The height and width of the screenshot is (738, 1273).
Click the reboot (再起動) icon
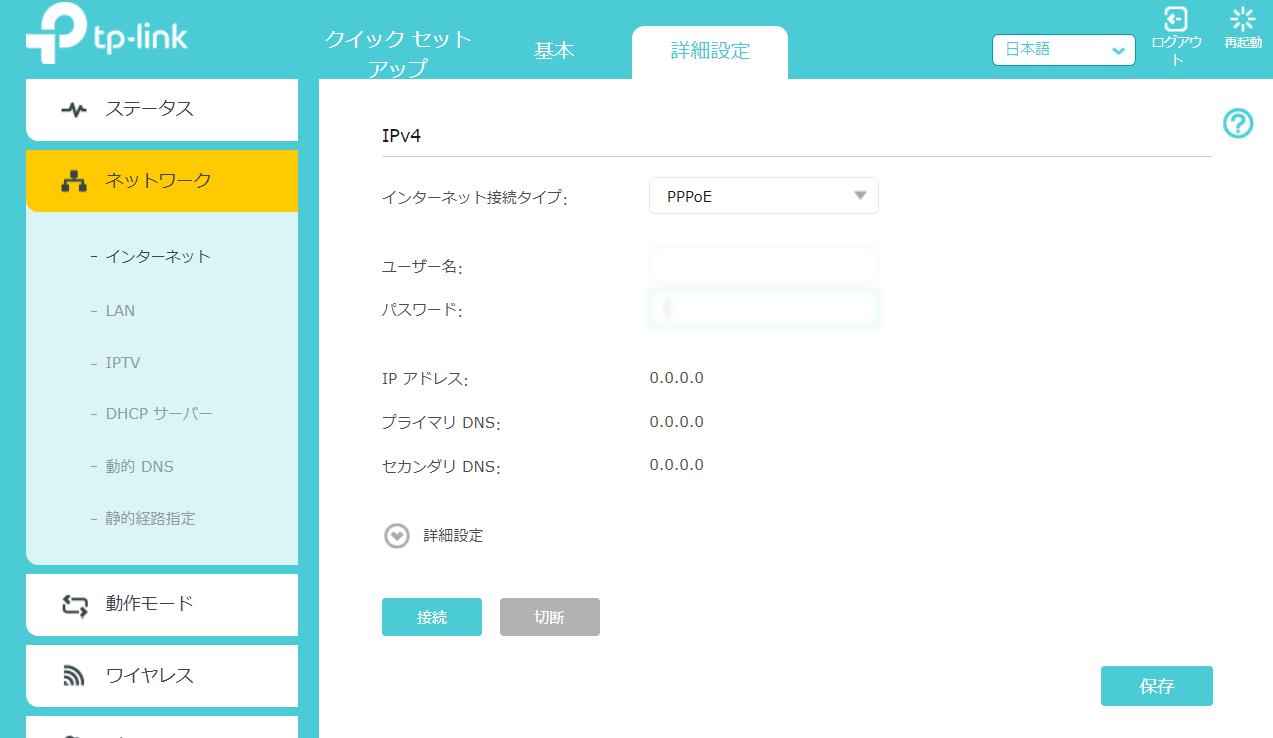1243,19
